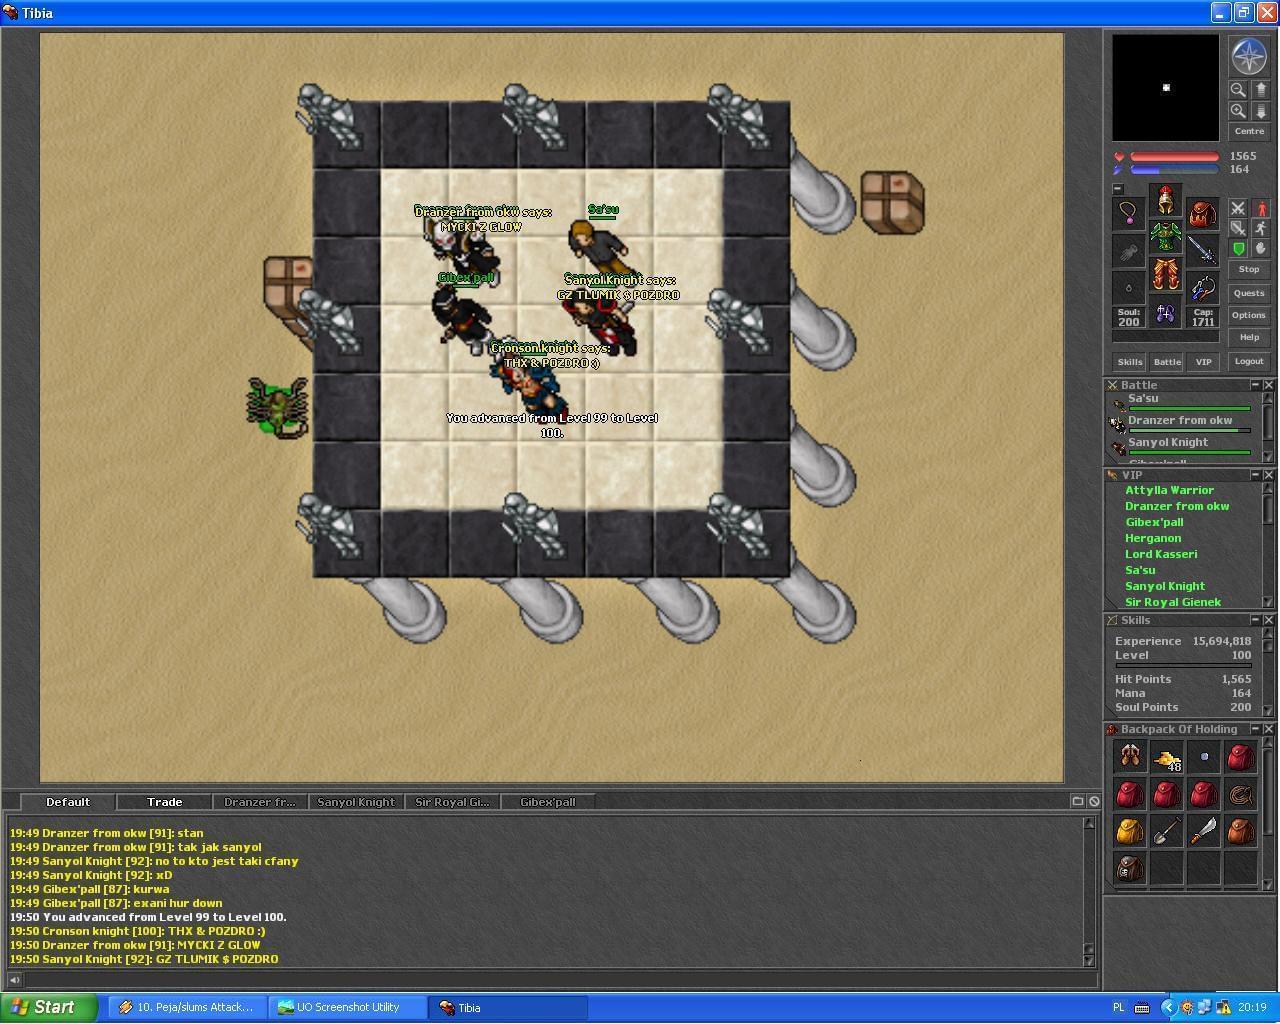Open the Dranzer fr... private chat tab
This screenshot has width=1280, height=1024.
(x=260, y=802)
